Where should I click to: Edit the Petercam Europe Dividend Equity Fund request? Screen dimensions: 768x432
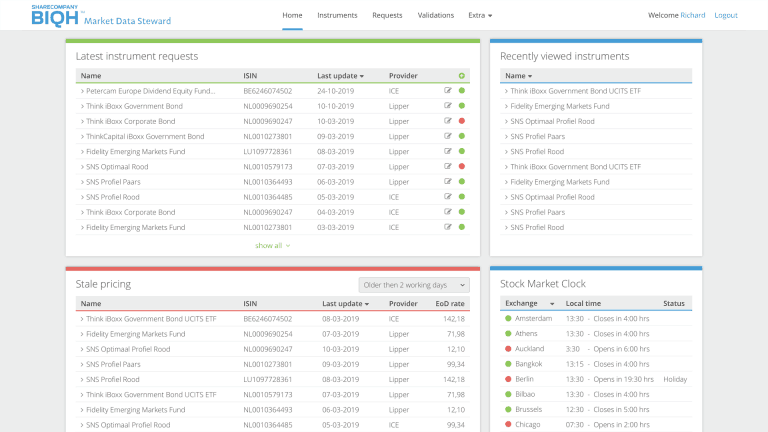point(448,91)
